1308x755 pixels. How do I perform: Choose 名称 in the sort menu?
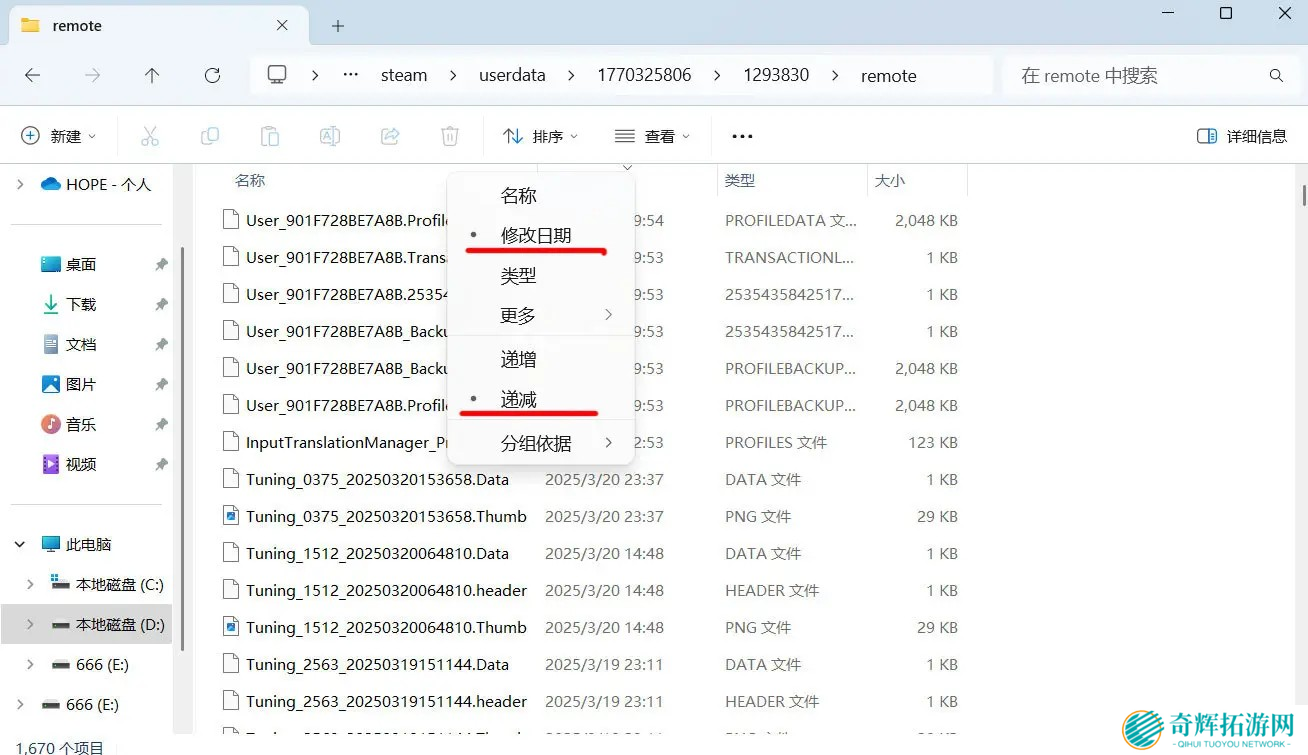[x=518, y=195]
